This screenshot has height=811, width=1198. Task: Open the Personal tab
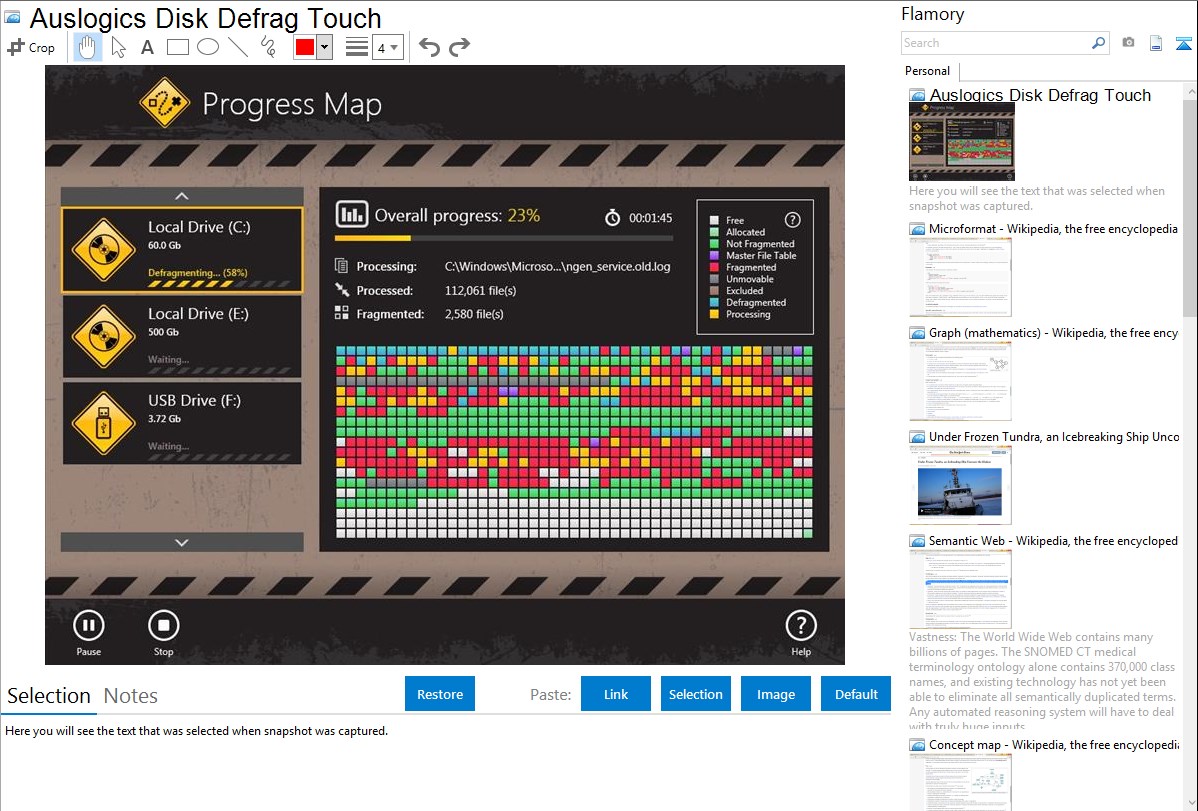pyautogui.click(x=927, y=71)
